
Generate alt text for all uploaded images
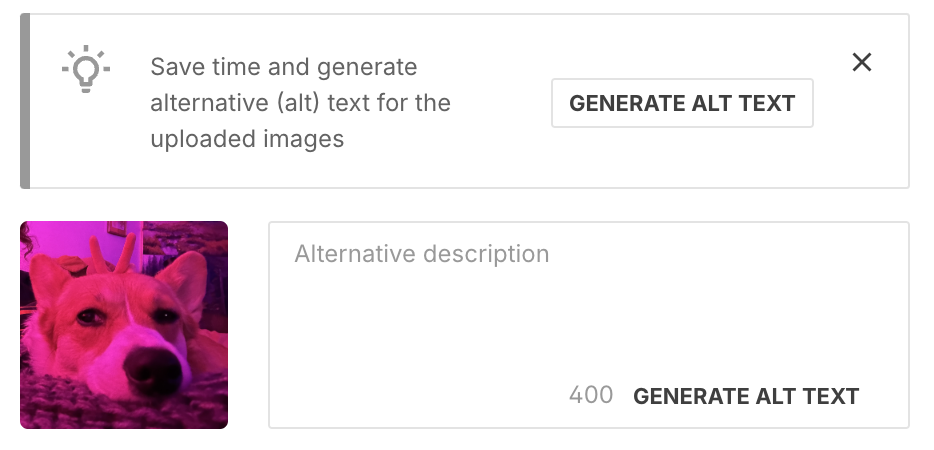click(x=682, y=103)
